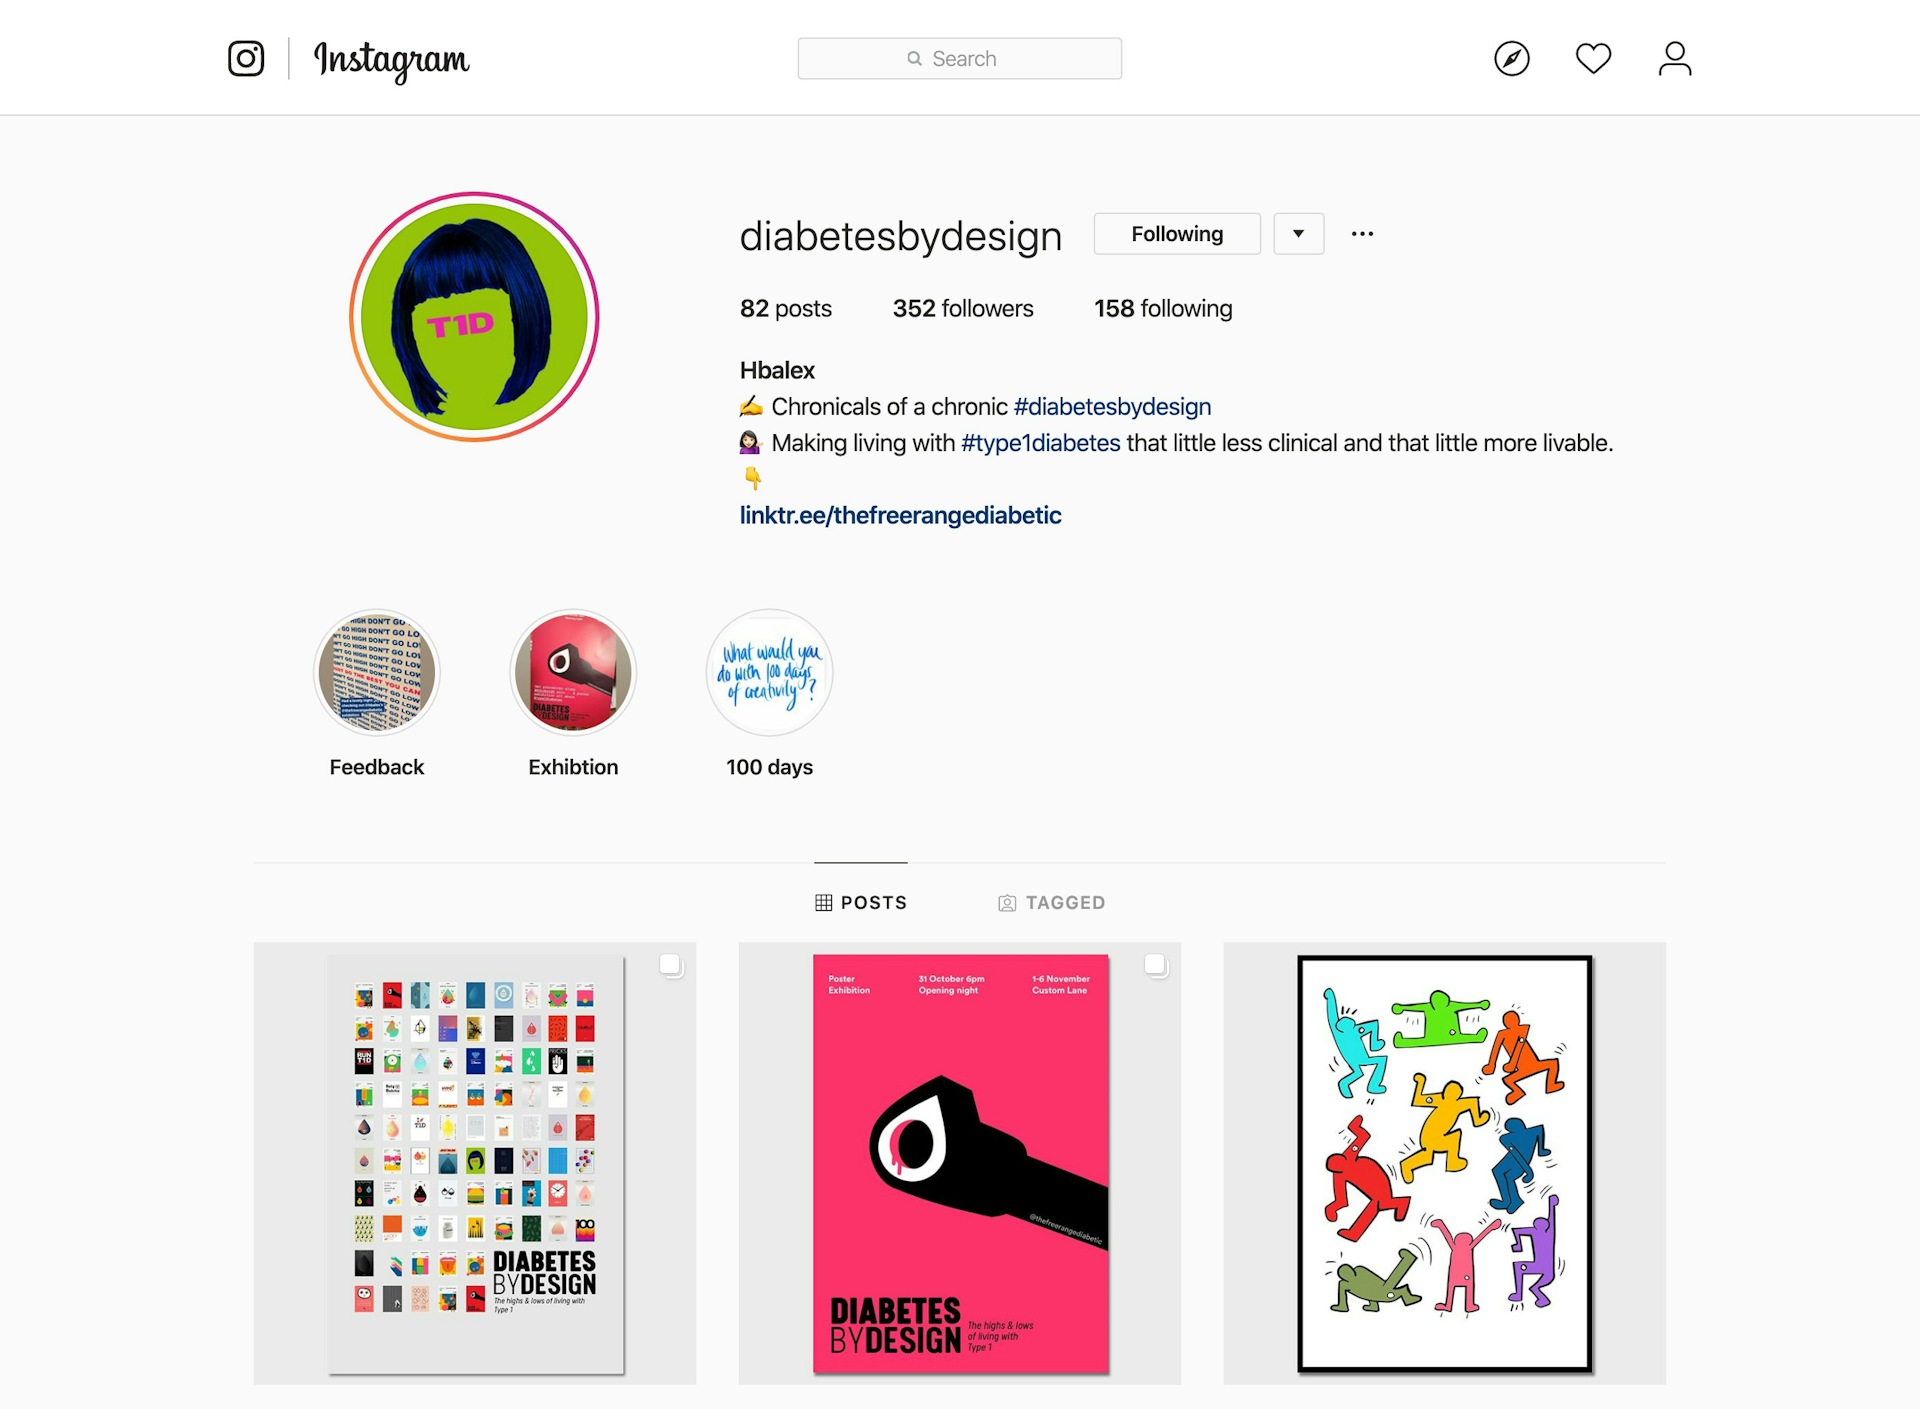View the 352 followers list
Image resolution: width=1920 pixels, height=1409 pixels.
point(963,308)
